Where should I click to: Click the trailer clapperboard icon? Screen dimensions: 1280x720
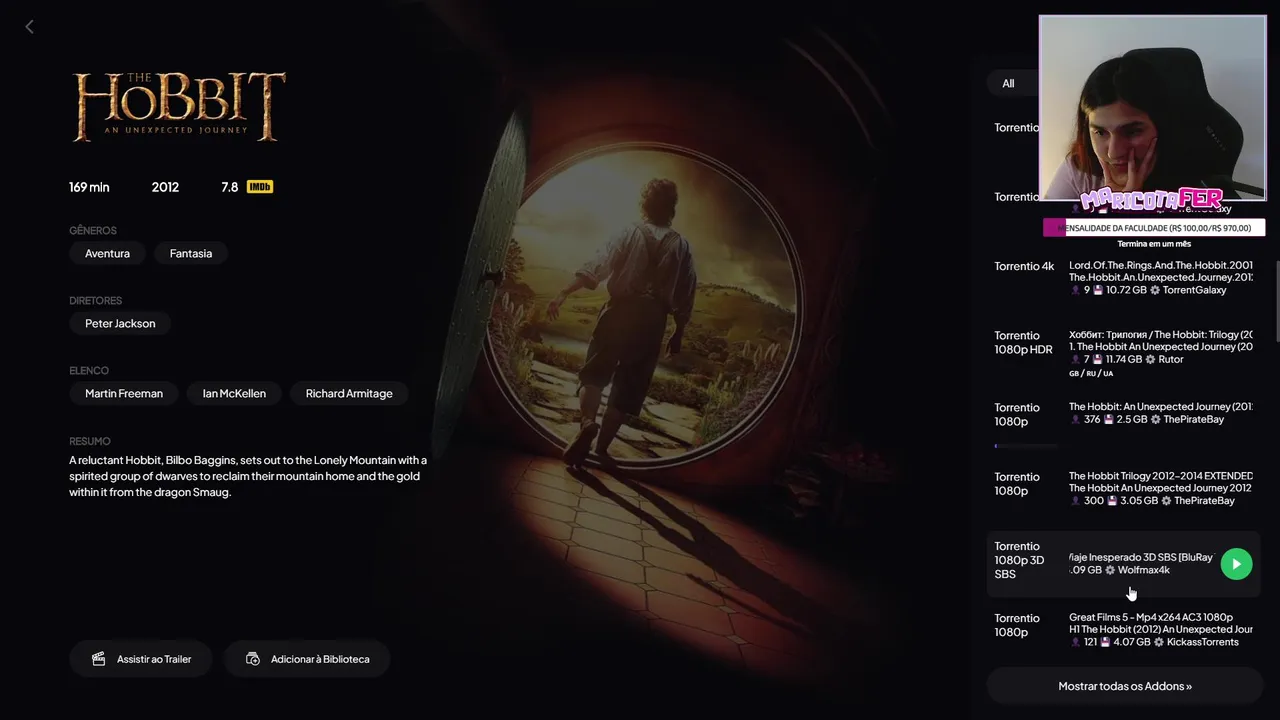98,659
